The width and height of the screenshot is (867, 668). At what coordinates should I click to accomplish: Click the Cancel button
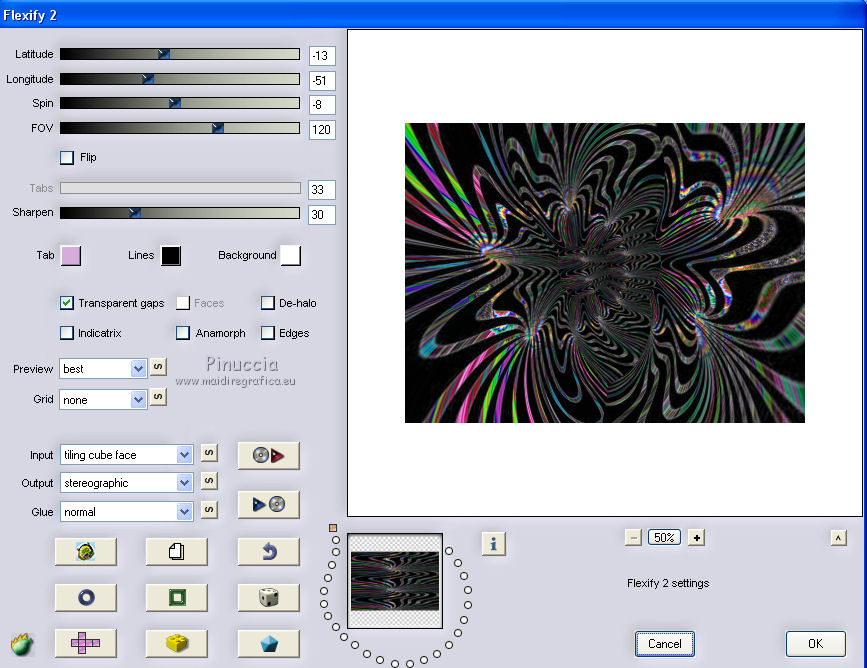[665, 644]
